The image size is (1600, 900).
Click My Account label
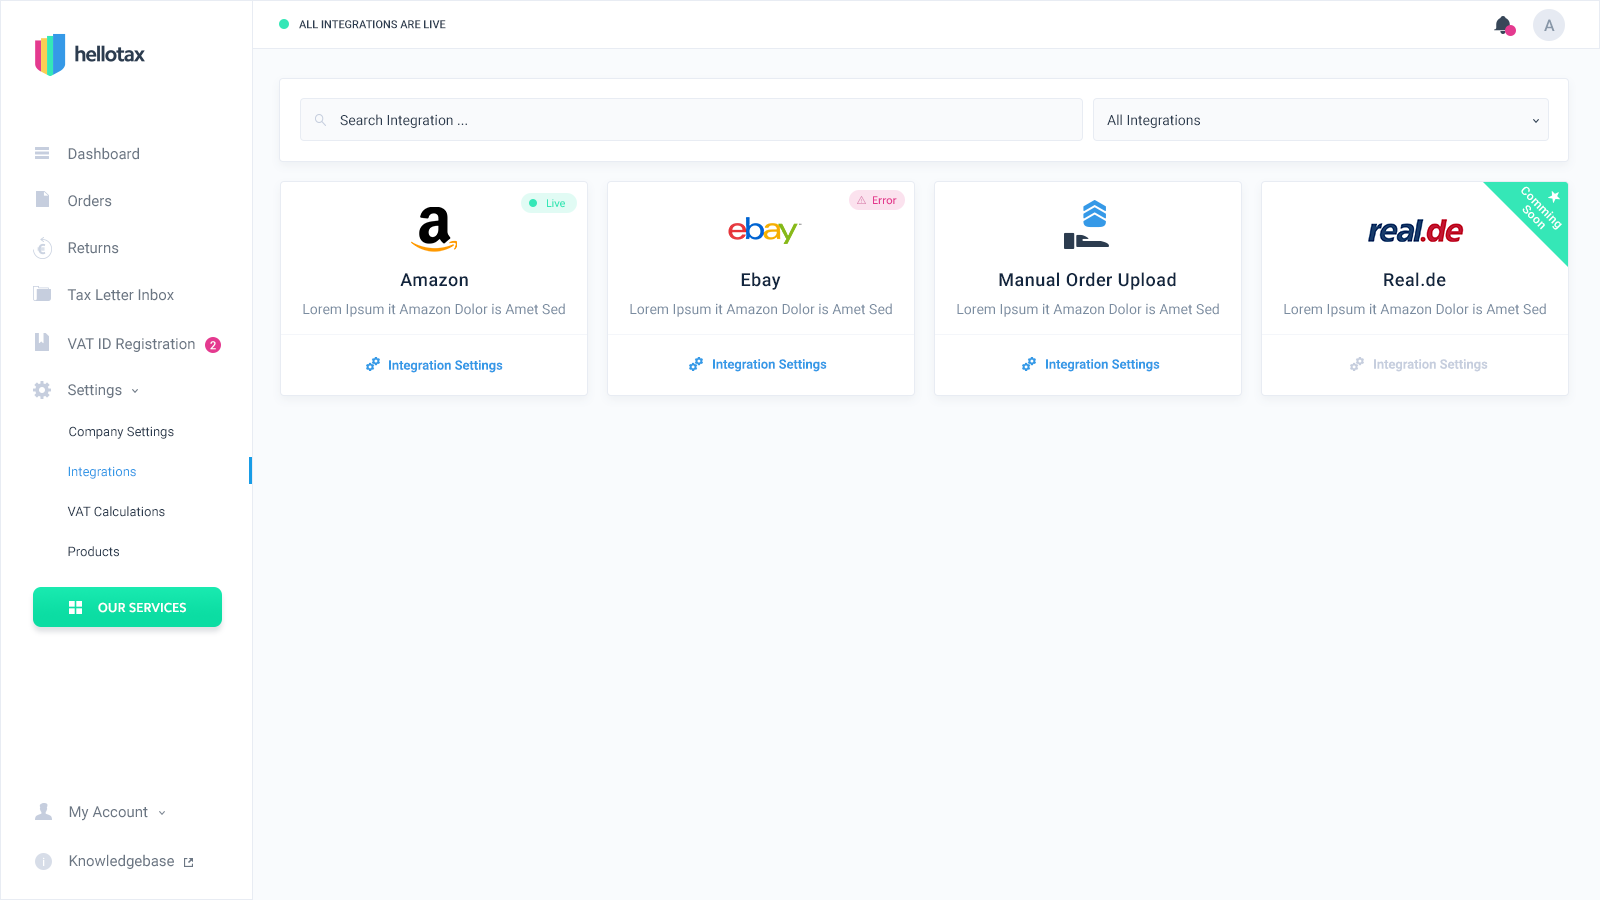click(x=108, y=812)
